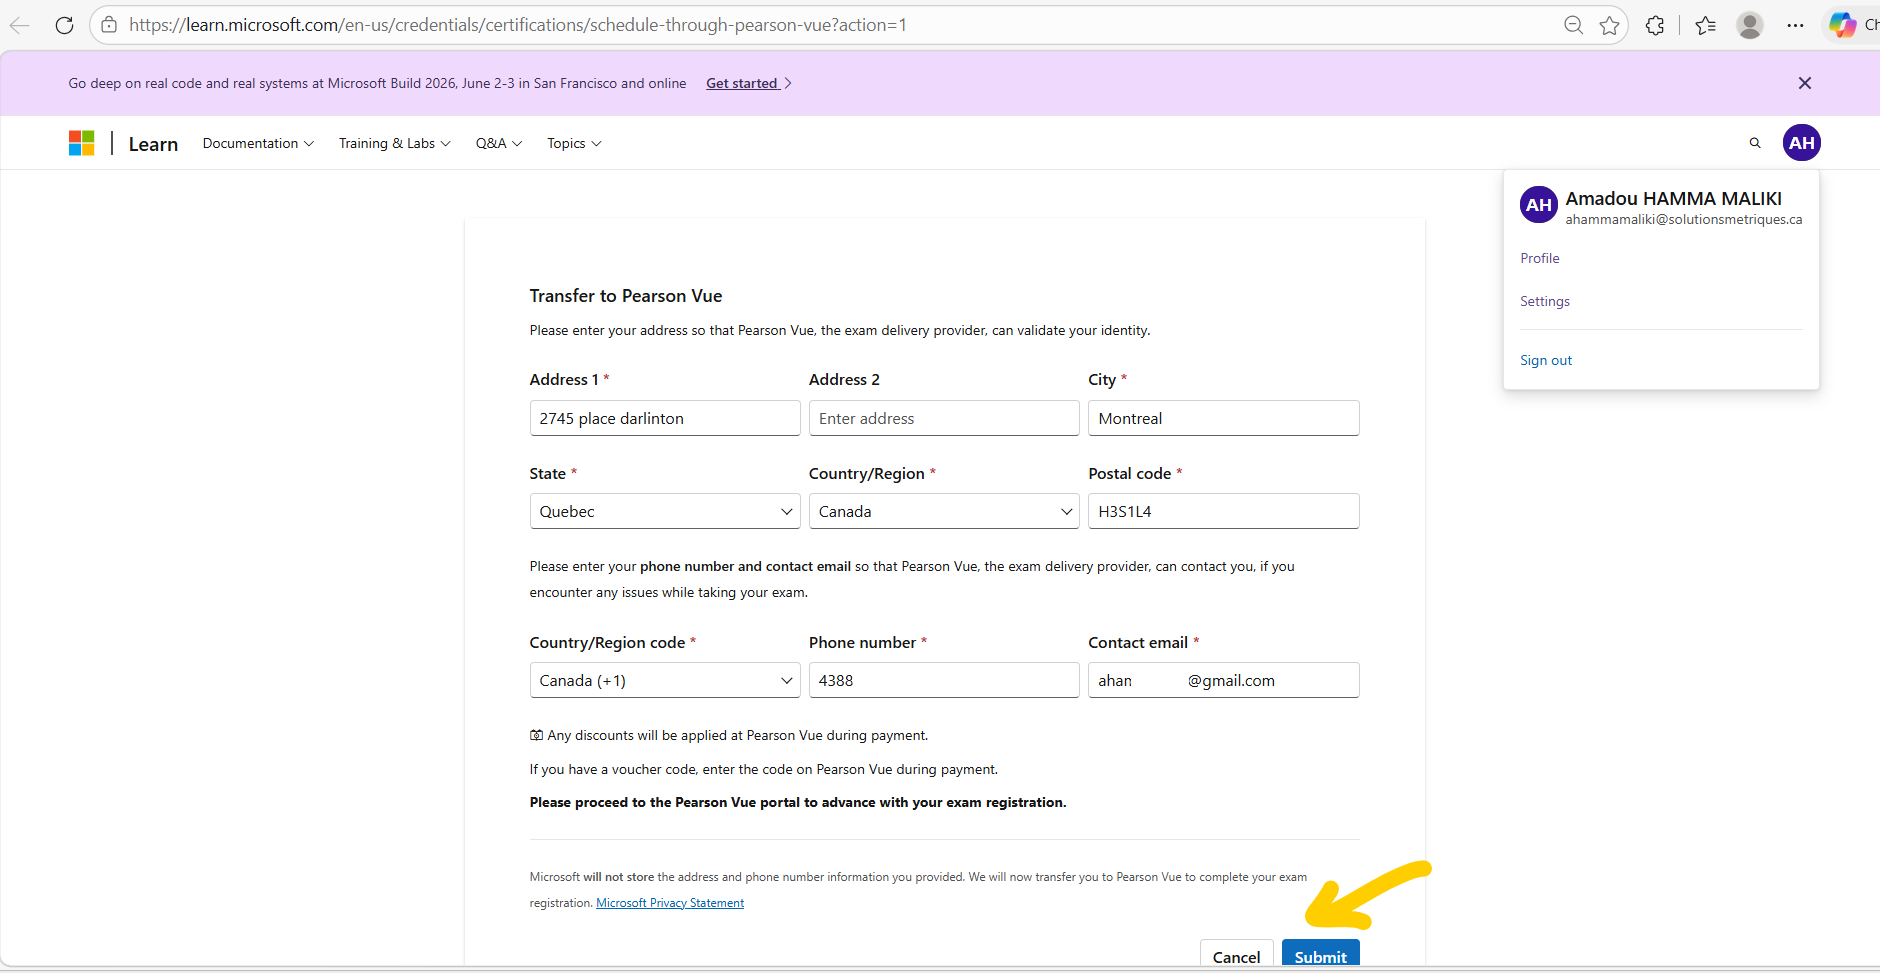Open the browser profile avatar icon
Image resolution: width=1880 pixels, height=973 pixels.
(1750, 25)
